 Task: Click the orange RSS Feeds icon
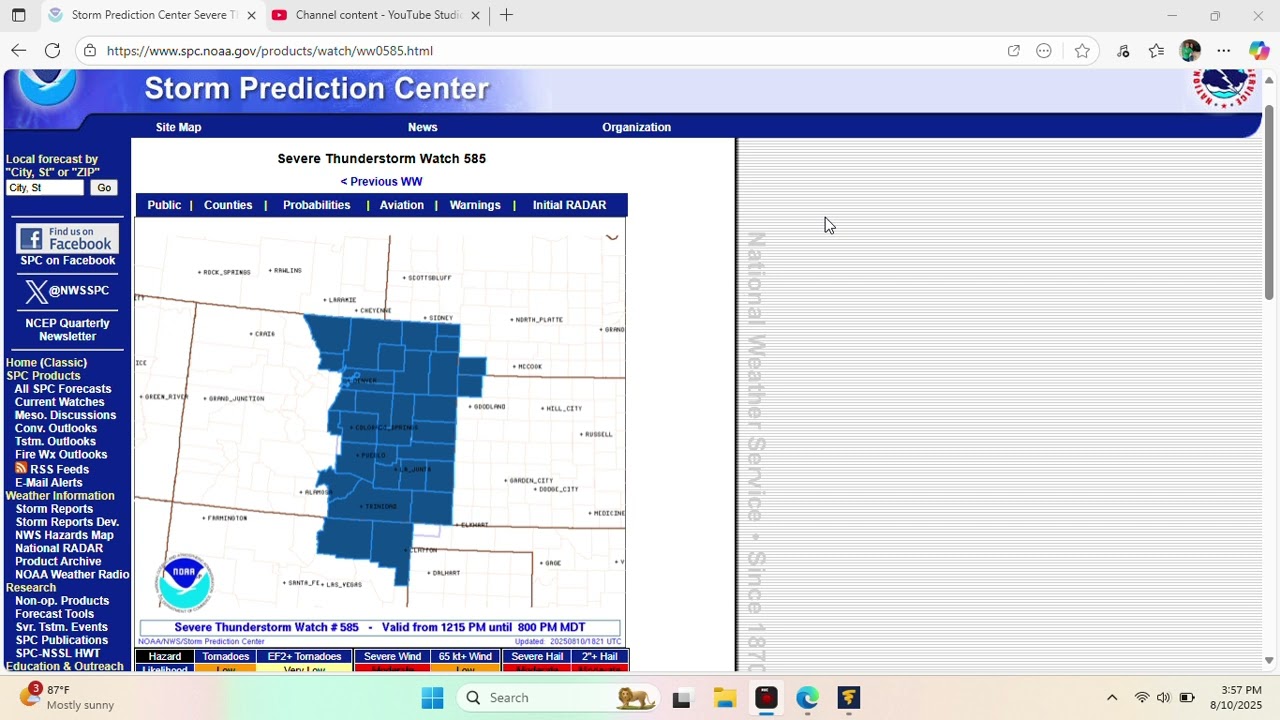tap(21, 468)
